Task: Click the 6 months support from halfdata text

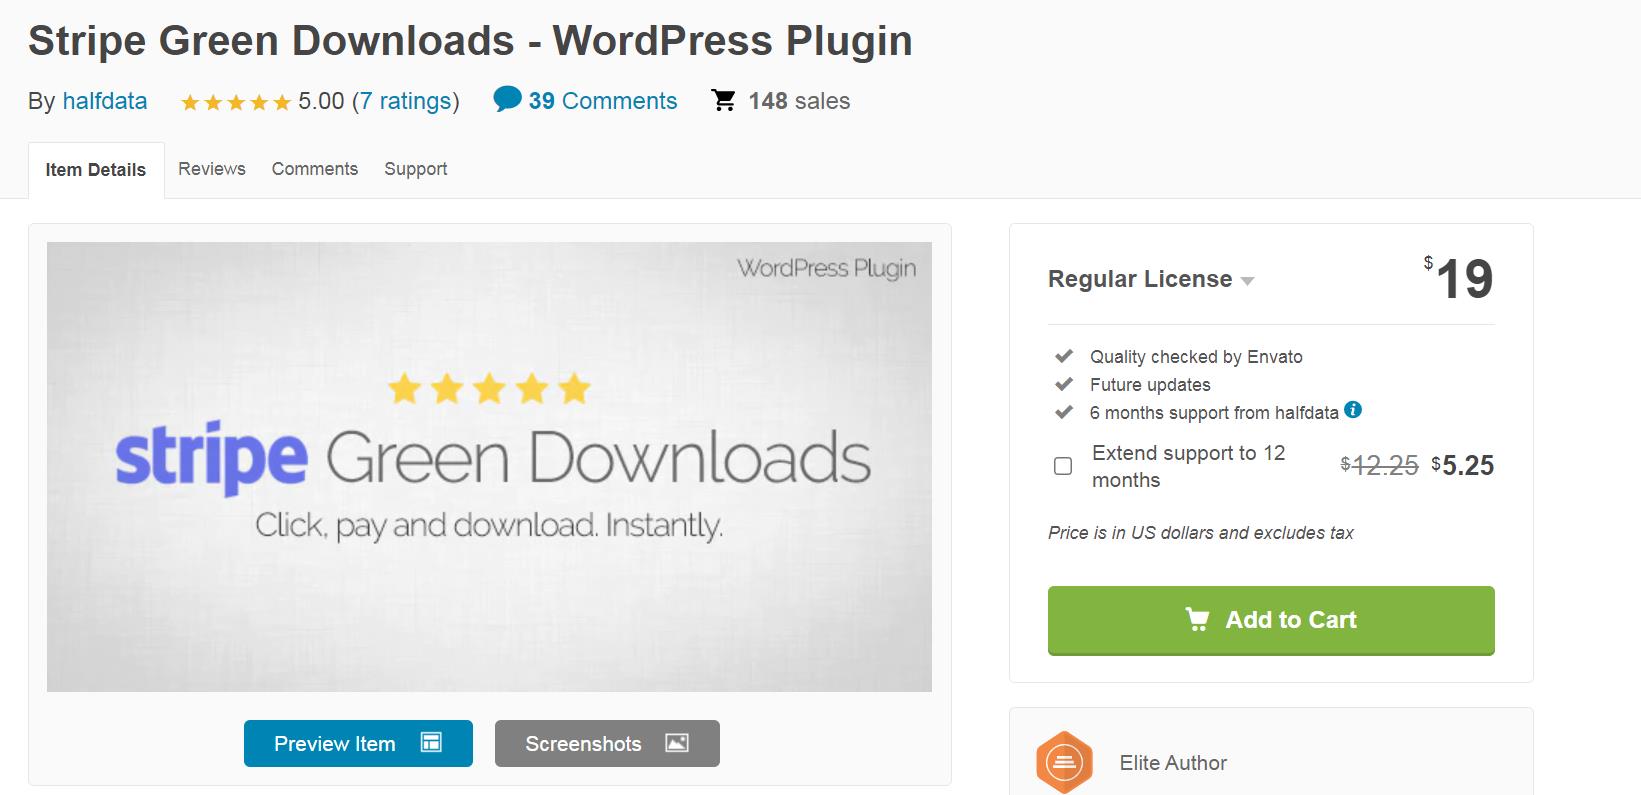Action: tap(1214, 413)
